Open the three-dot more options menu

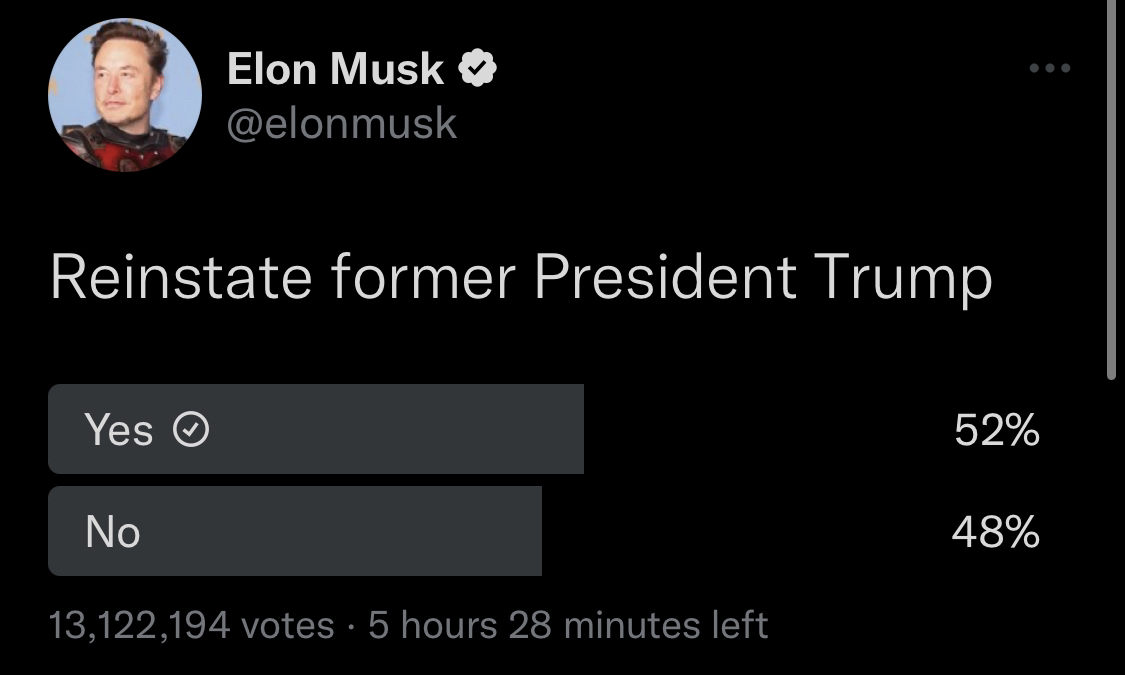point(1050,68)
